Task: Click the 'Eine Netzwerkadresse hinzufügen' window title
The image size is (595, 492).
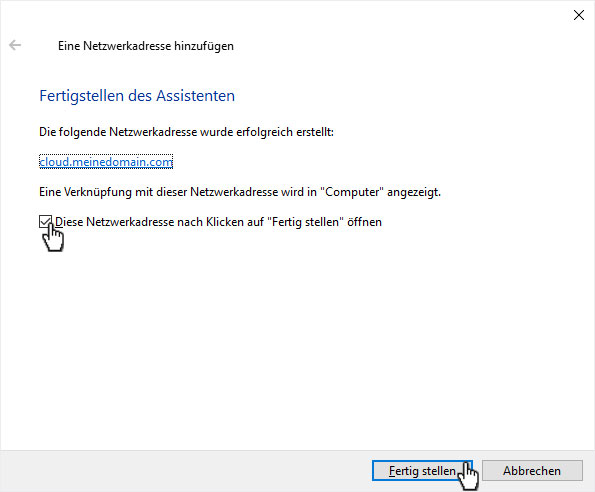Action: (x=146, y=46)
